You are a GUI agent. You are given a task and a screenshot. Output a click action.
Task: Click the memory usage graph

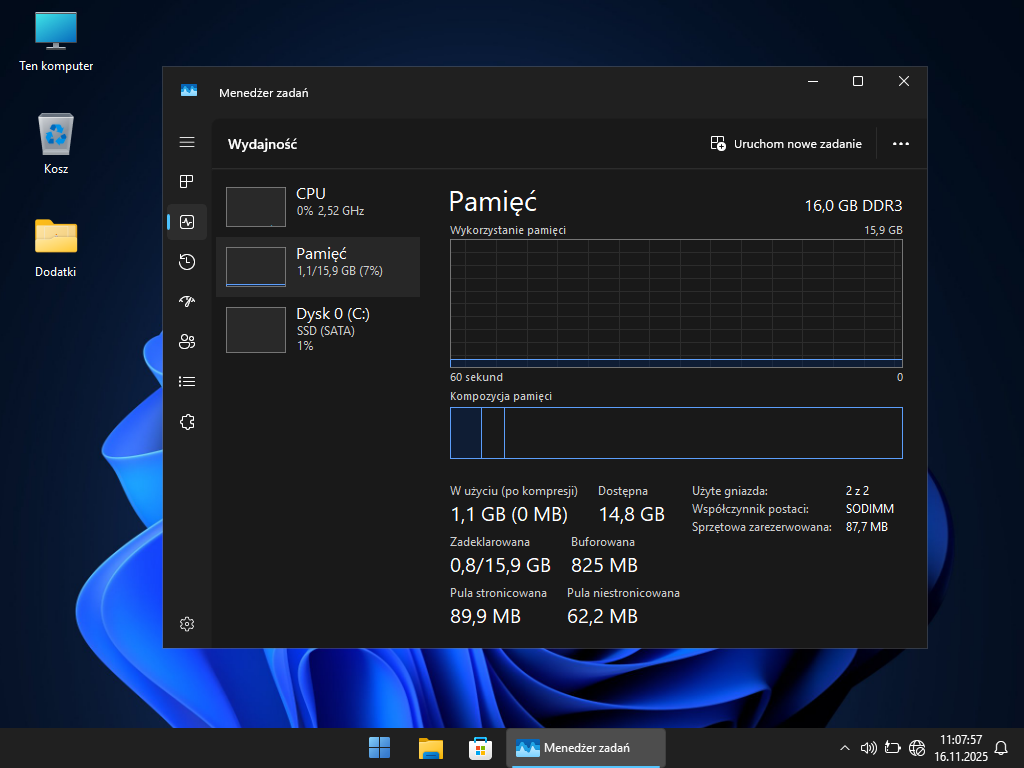pyautogui.click(x=676, y=303)
